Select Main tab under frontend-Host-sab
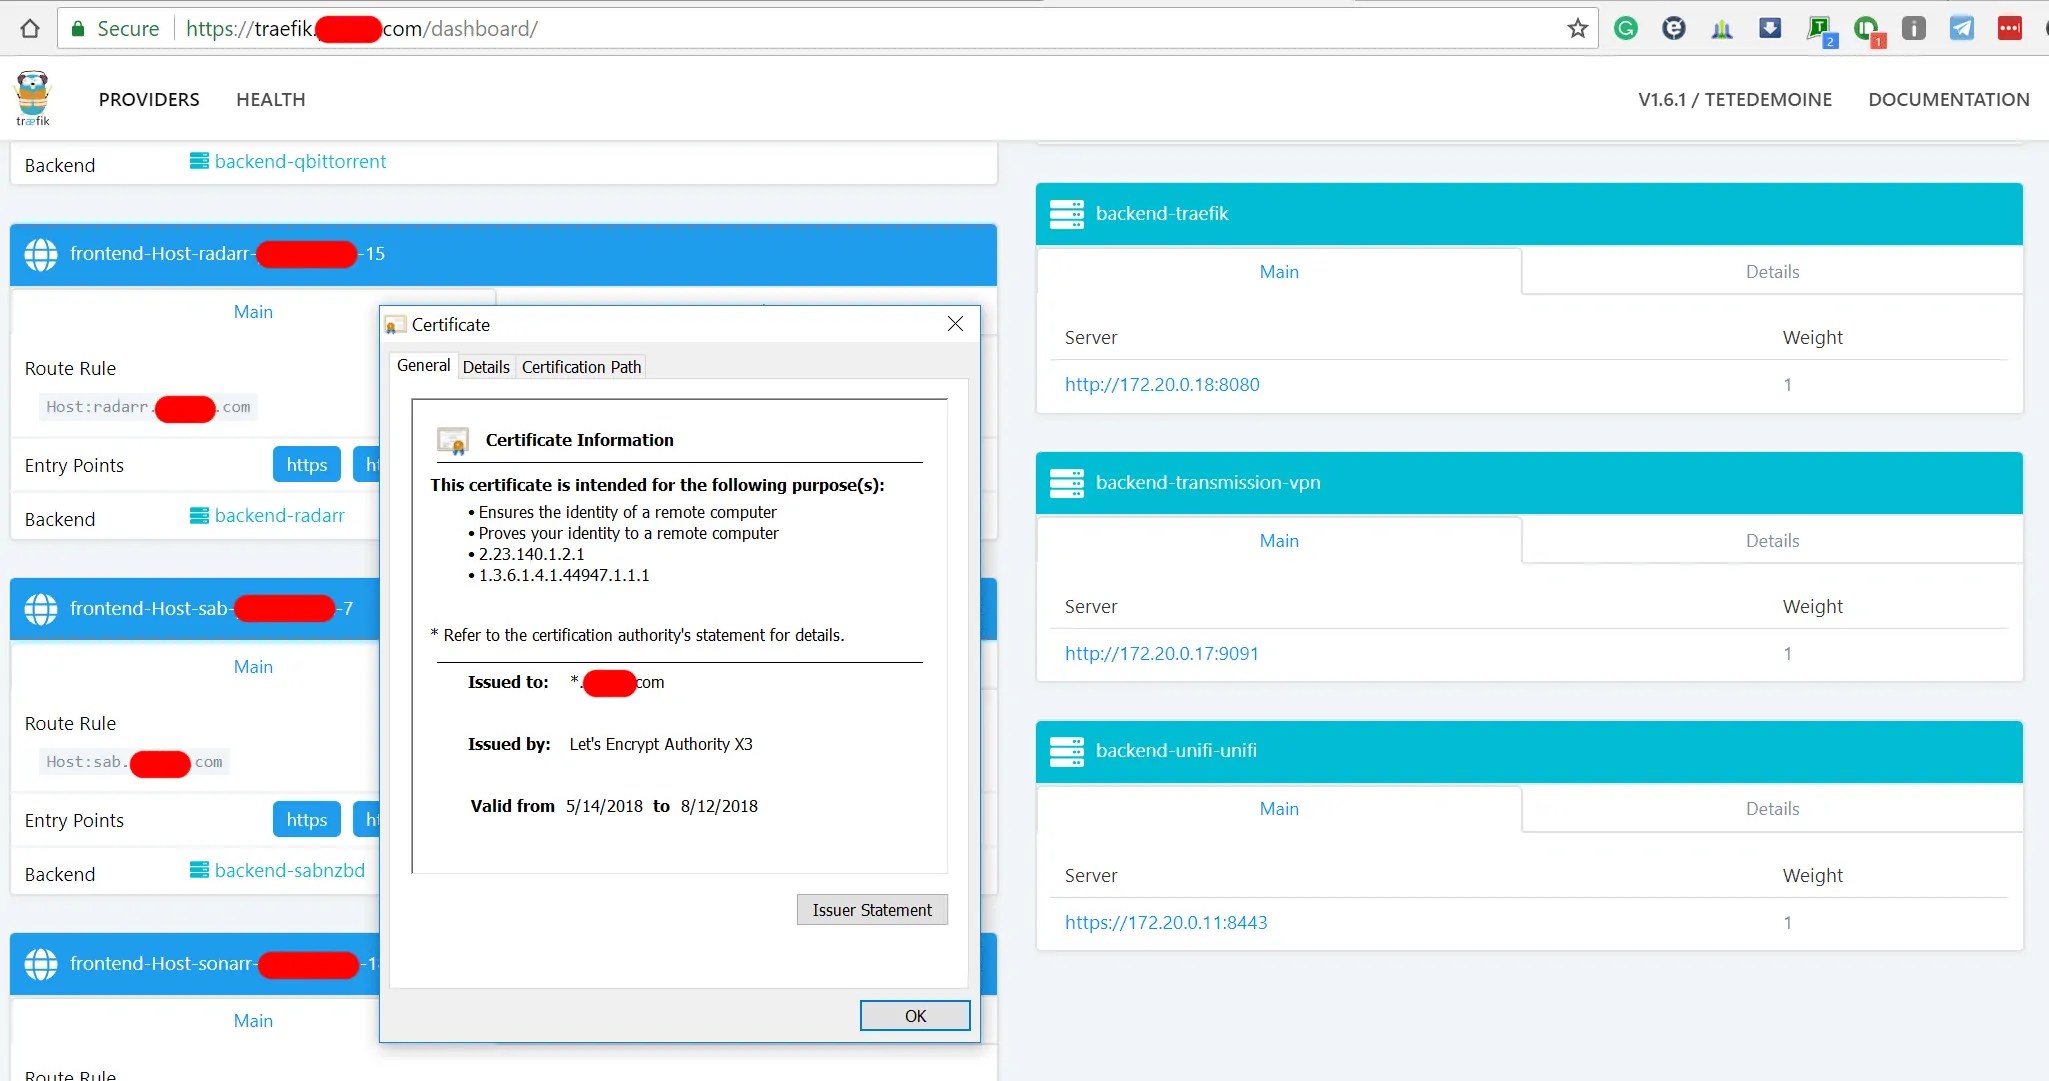The width and height of the screenshot is (2049, 1081). click(253, 667)
